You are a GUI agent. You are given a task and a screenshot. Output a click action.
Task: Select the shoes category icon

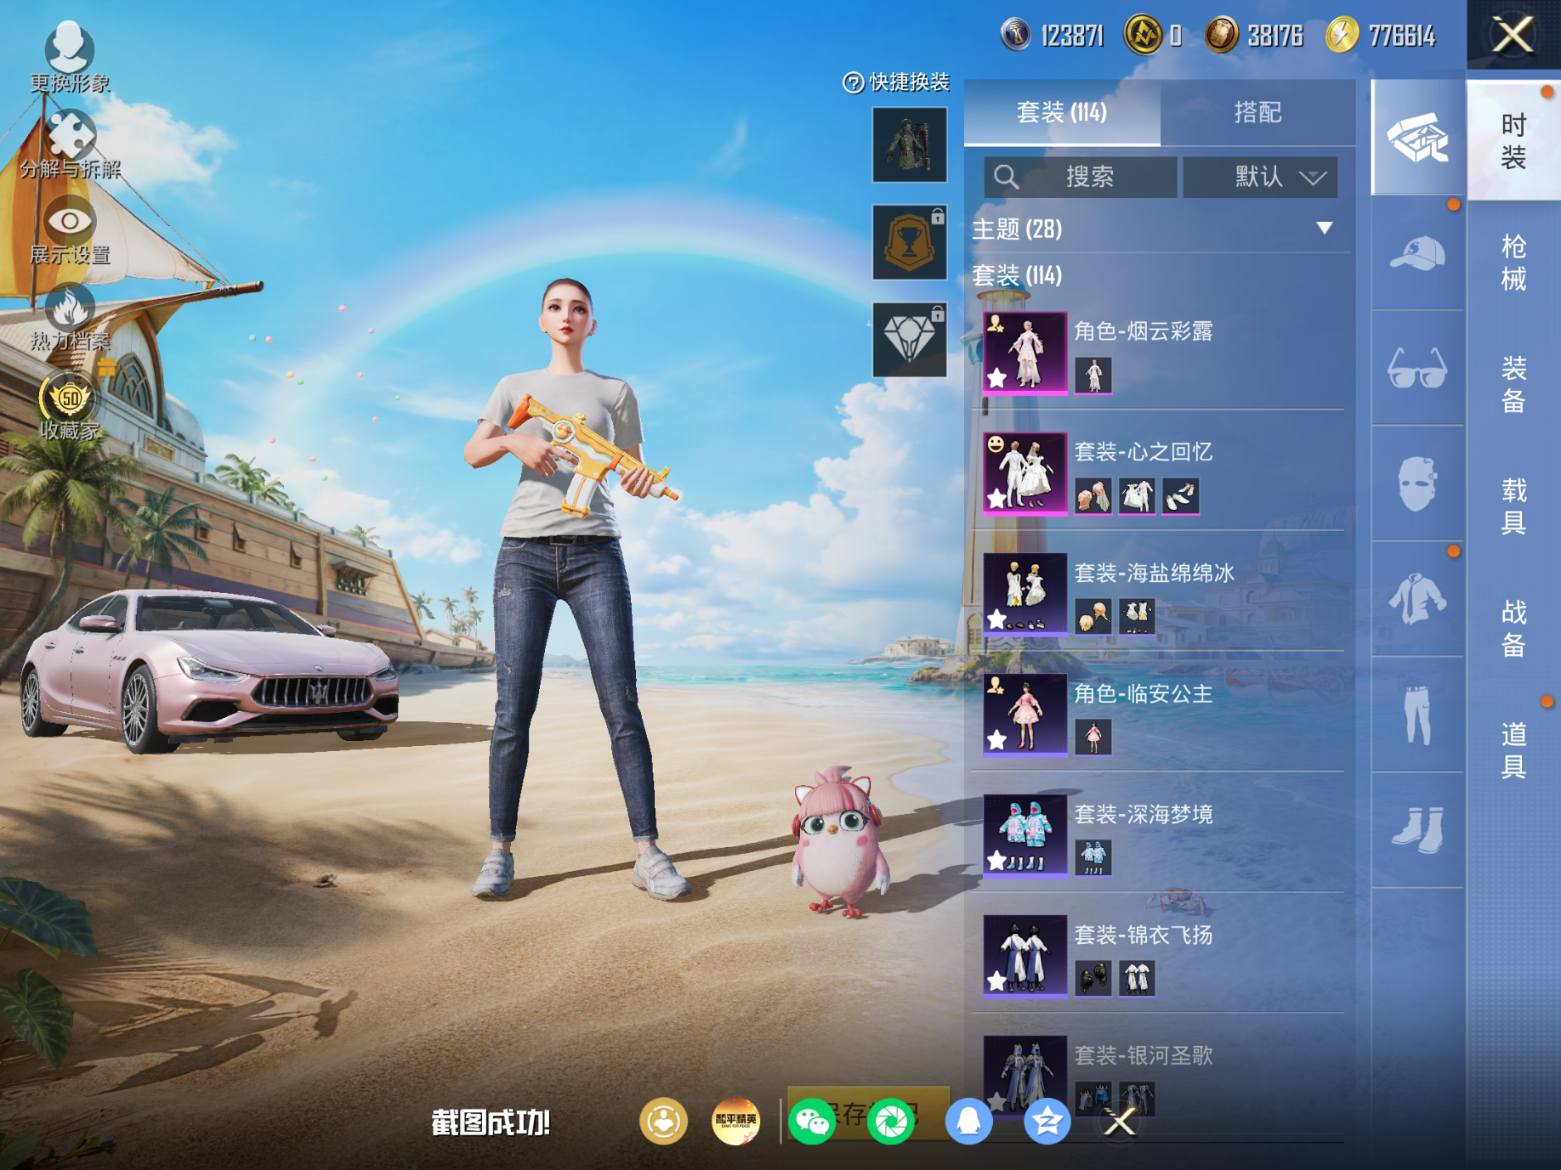click(1417, 830)
